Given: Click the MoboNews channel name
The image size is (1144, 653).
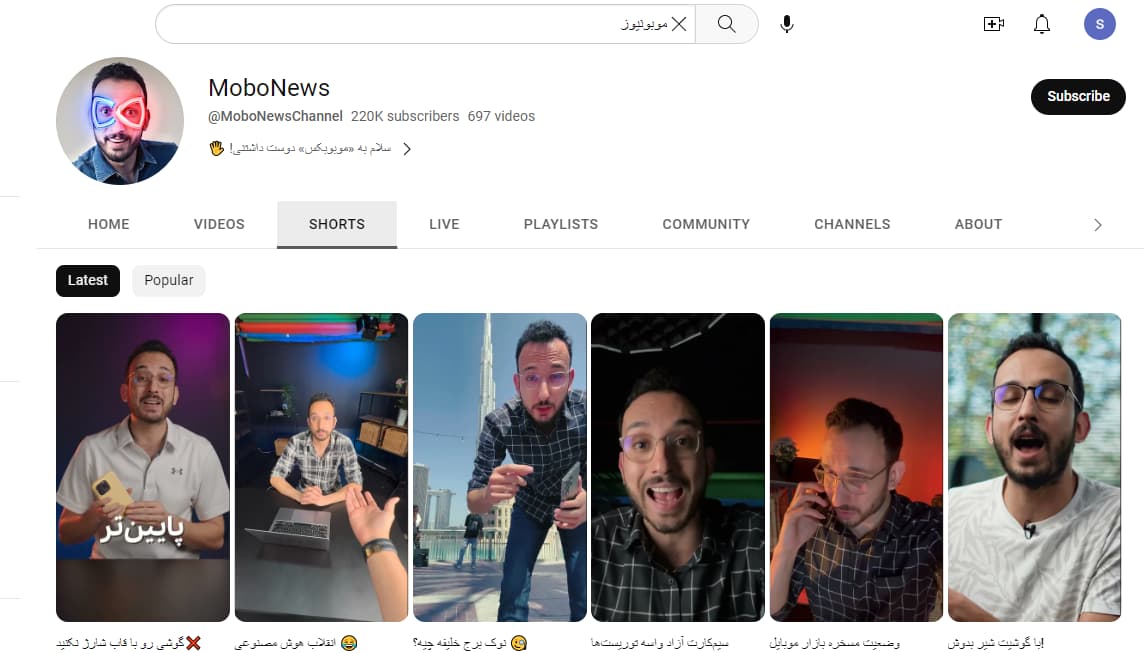Looking at the screenshot, I should click(269, 88).
